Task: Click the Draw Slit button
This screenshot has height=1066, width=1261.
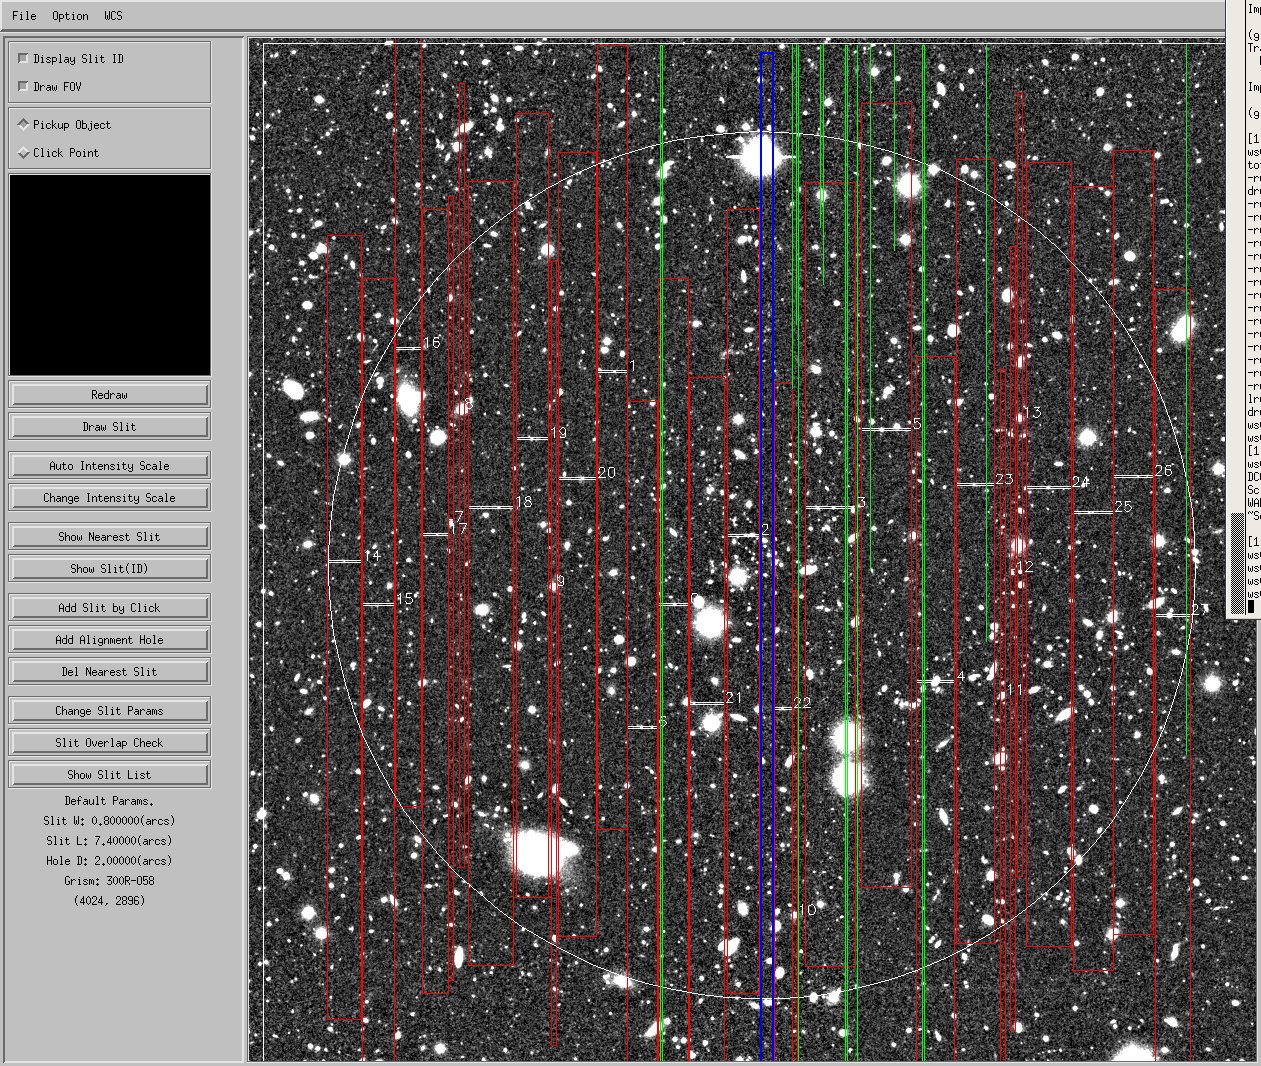Action: click(x=110, y=427)
